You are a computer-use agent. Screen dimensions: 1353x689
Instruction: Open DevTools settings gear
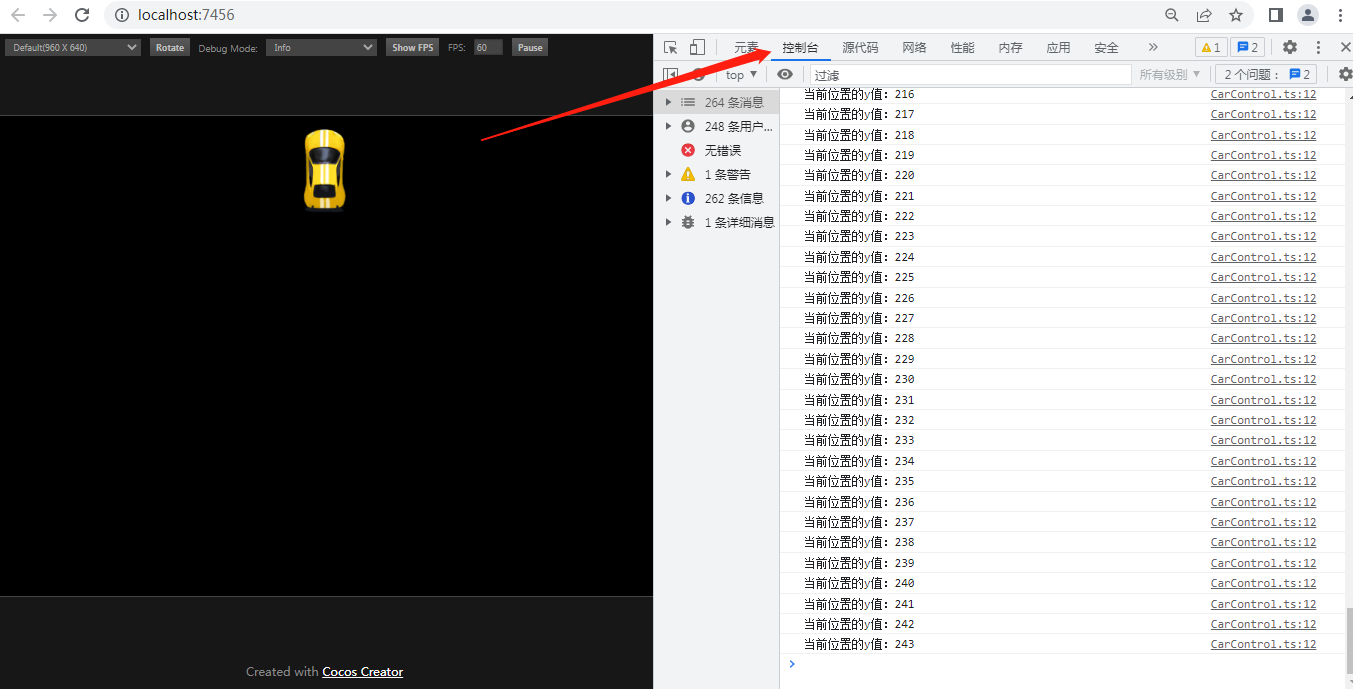[x=1290, y=47]
